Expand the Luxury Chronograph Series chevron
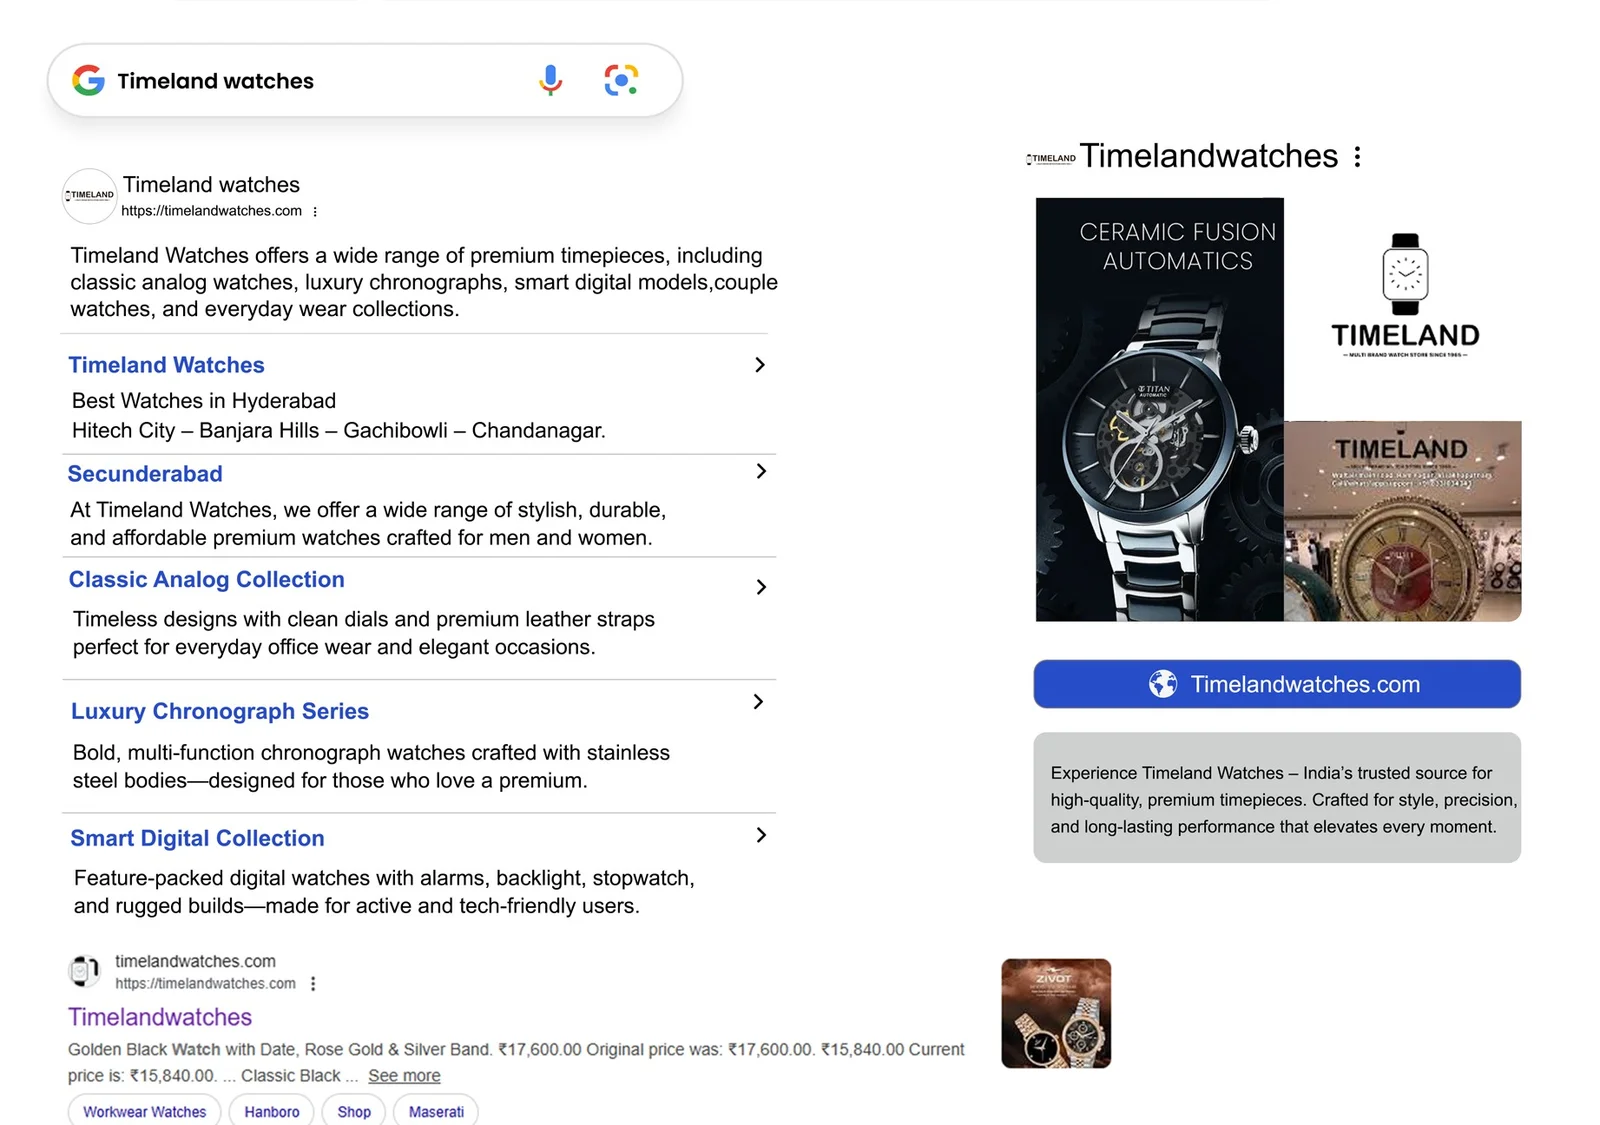 (758, 702)
